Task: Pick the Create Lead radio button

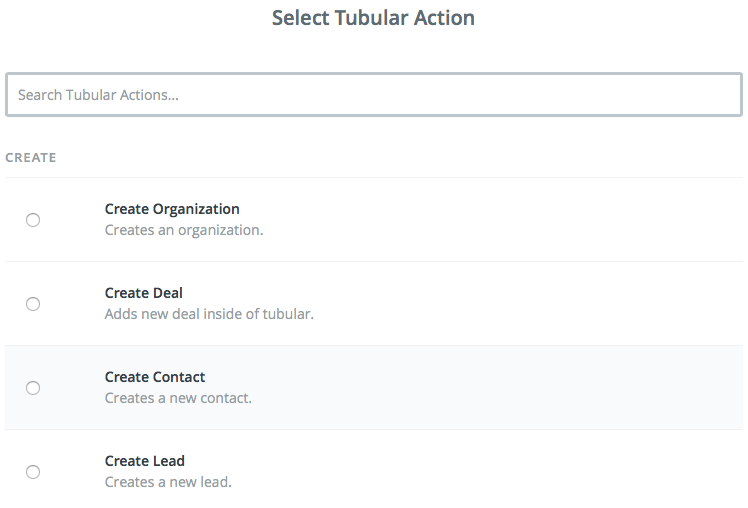Action: pyautogui.click(x=33, y=472)
